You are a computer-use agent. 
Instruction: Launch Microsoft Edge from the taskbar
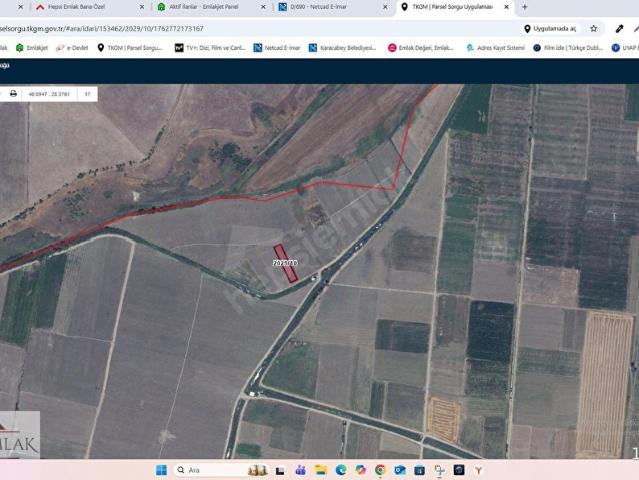341,470
